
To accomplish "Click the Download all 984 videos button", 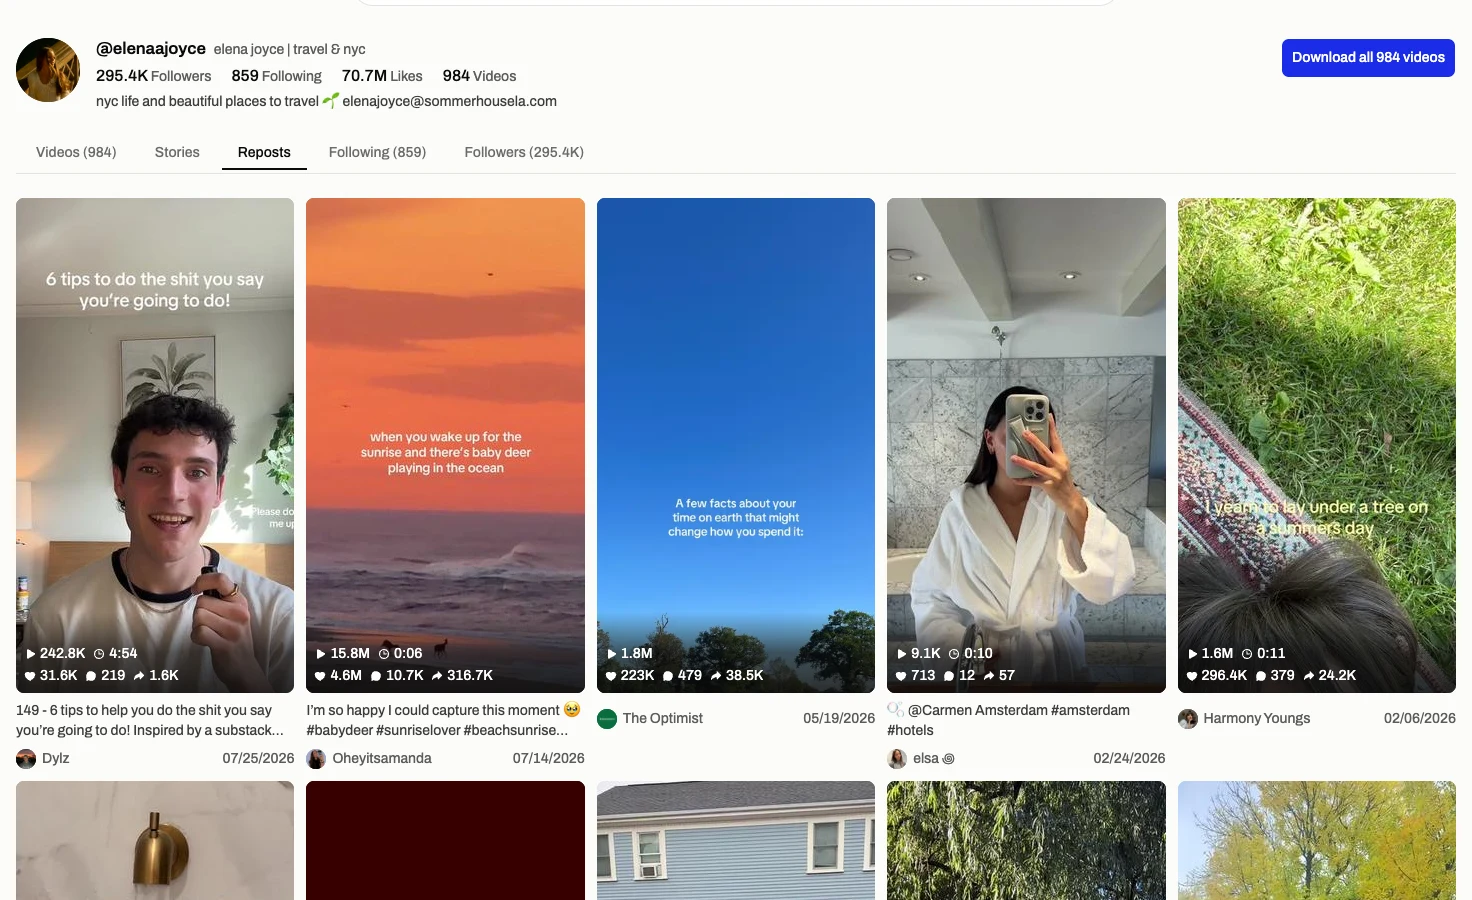I will coord(1368,58).
